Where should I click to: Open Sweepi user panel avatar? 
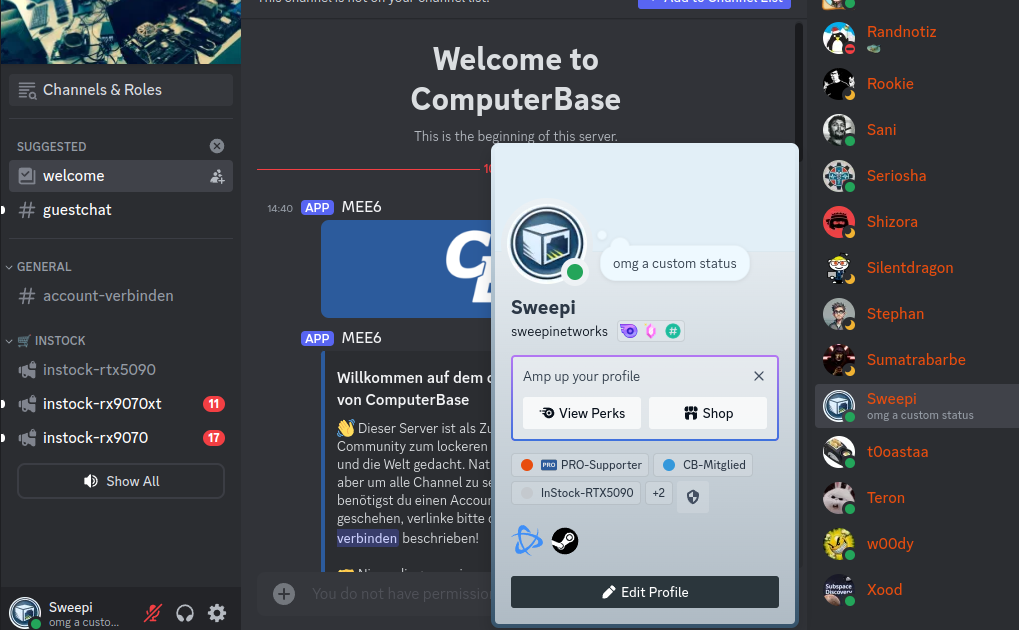click(x=25, y=613)
